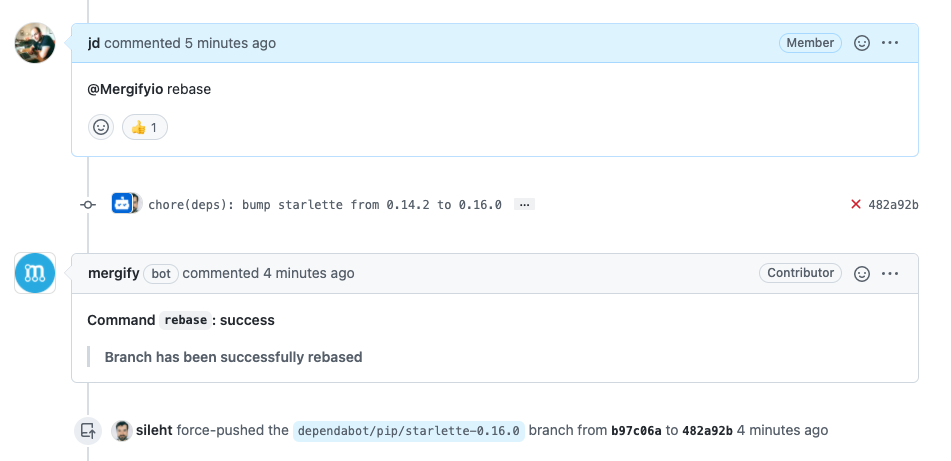The width and height of the screenshot is (951, 461).
Task: React to mergify comment with smiley icon
Action: coord(862,274)
